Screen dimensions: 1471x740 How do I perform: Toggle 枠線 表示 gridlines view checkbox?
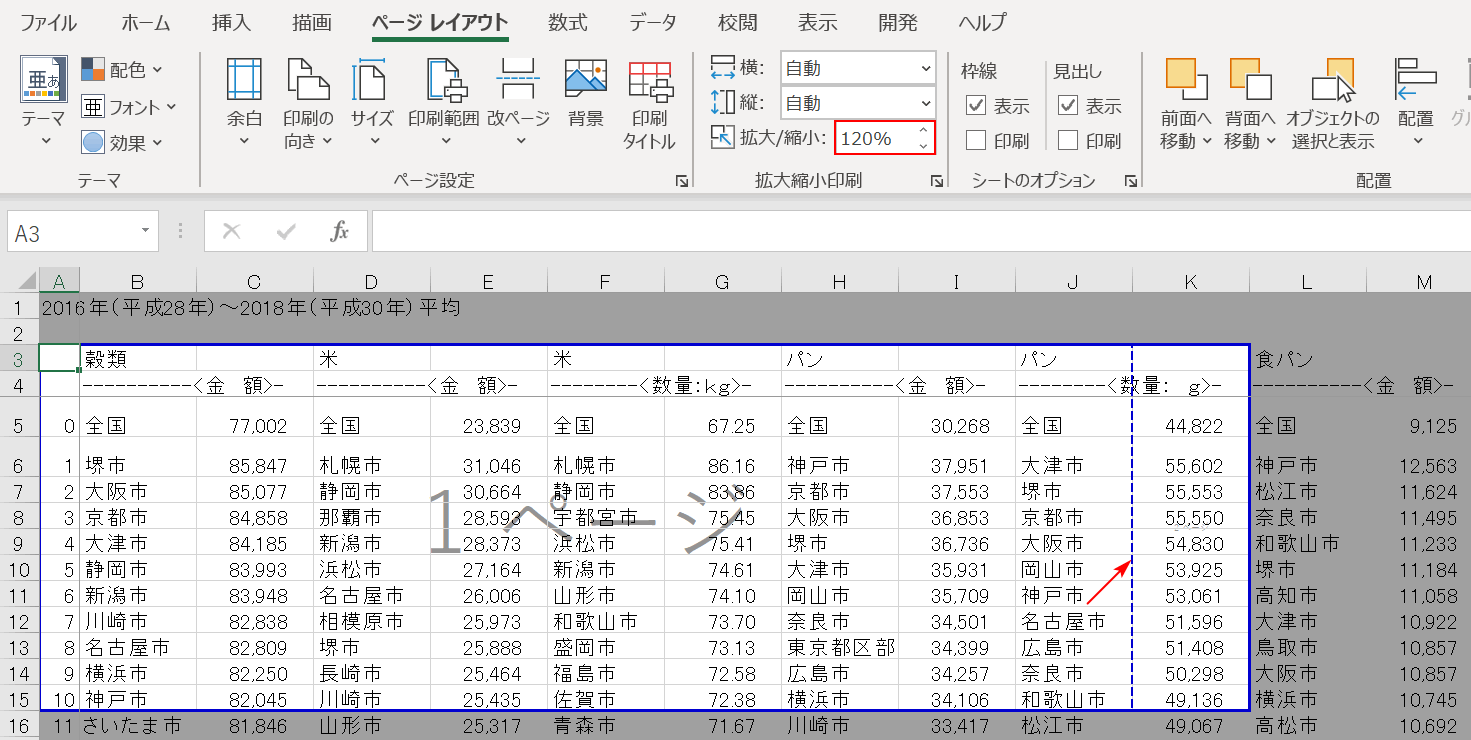(976, 106)
